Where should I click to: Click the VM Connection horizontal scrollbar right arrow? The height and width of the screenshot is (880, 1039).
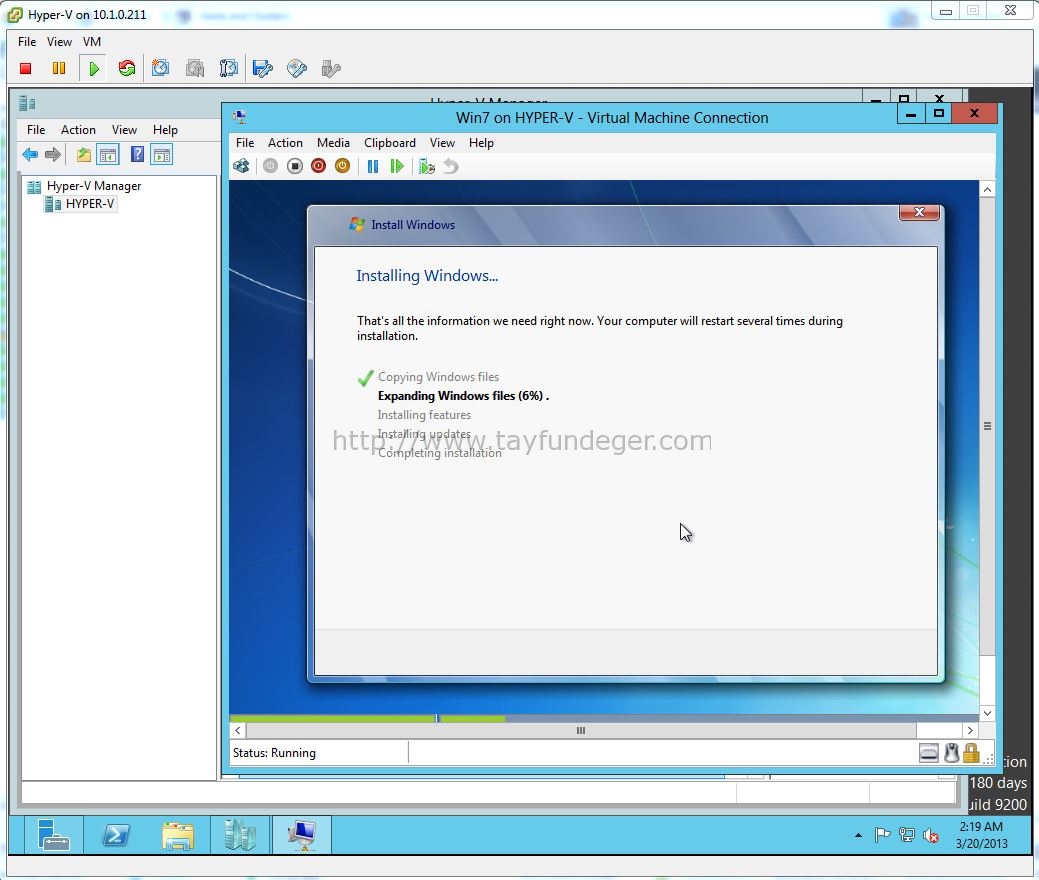970,730
